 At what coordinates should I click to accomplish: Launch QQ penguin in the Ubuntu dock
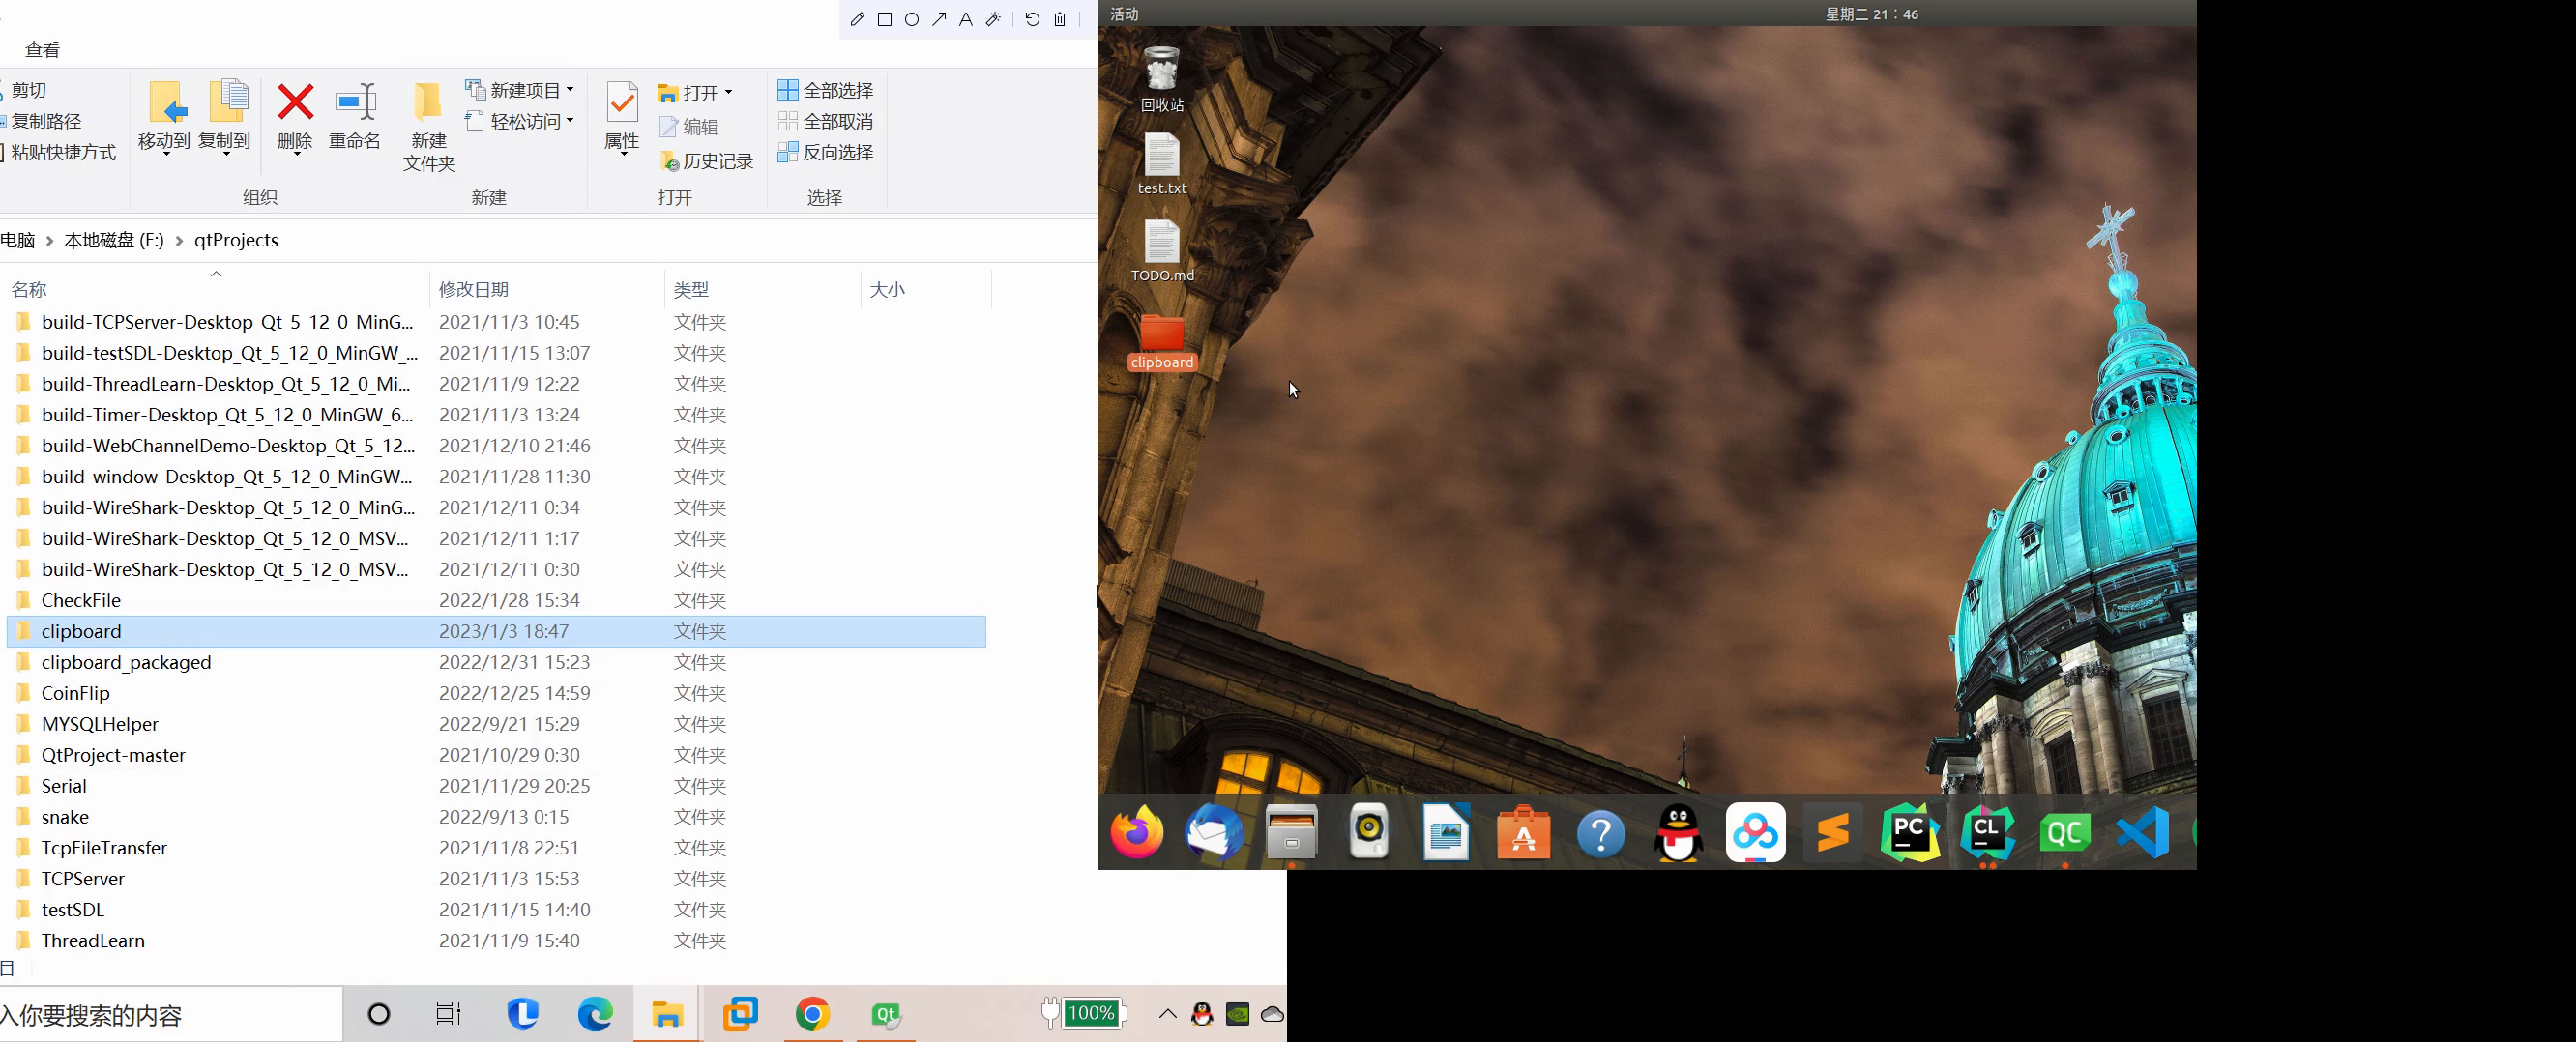tap(1678, 832)
